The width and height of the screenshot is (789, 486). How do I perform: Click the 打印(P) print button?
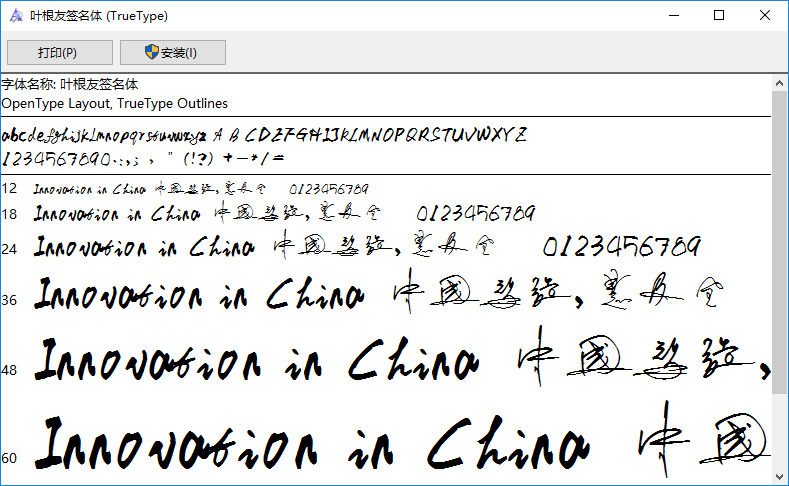60,52
